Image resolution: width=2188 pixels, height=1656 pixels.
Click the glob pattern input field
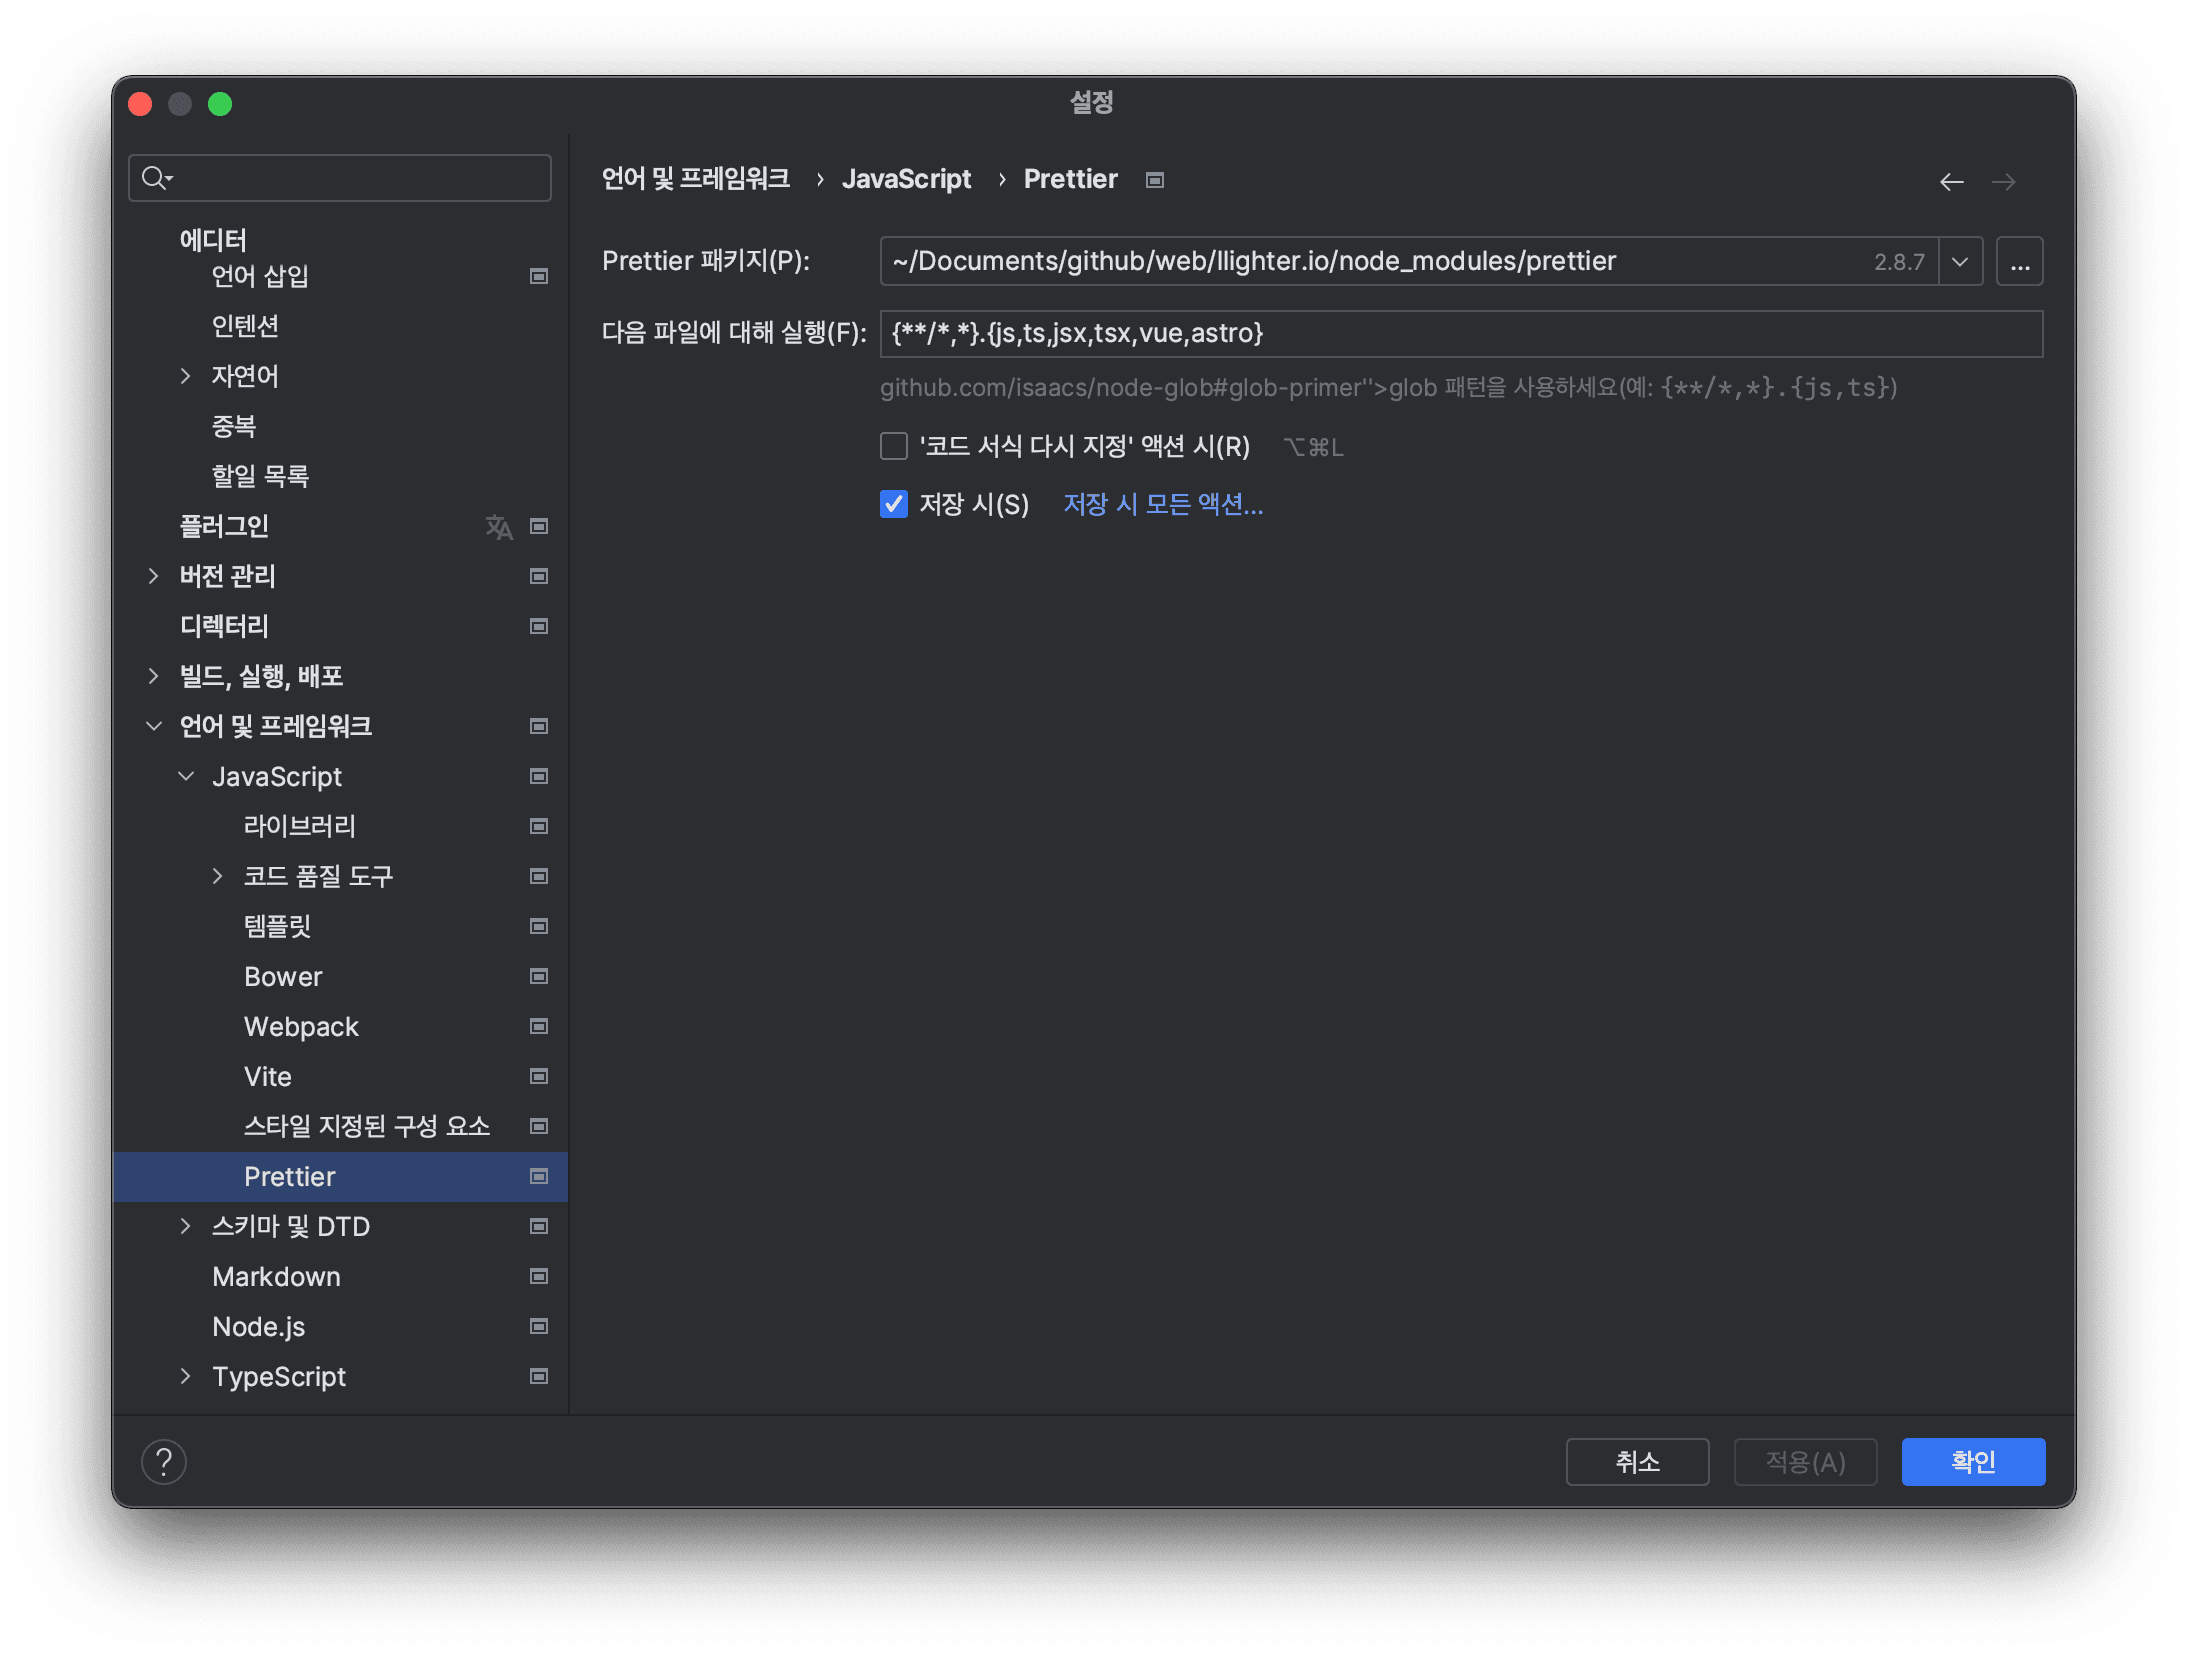pyautogui.click(x=1460, y=333)
